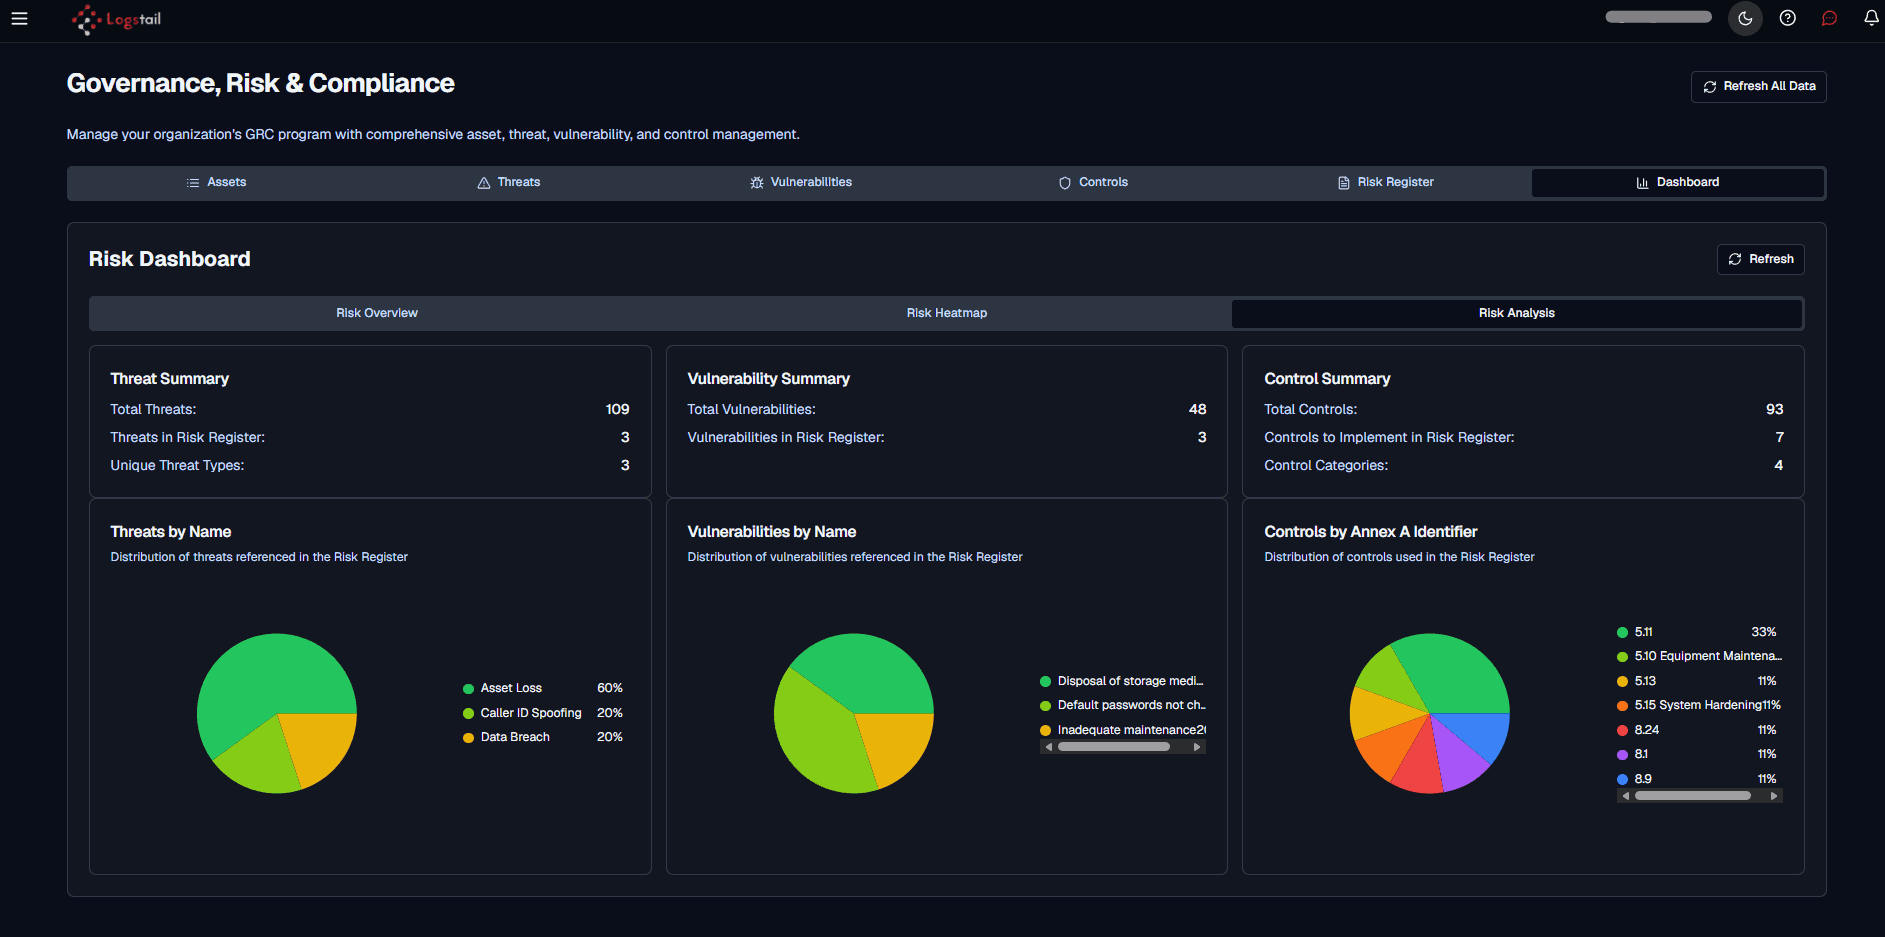
Task: Click Default passwords not changed legend entry
Action: point(1122,705)
